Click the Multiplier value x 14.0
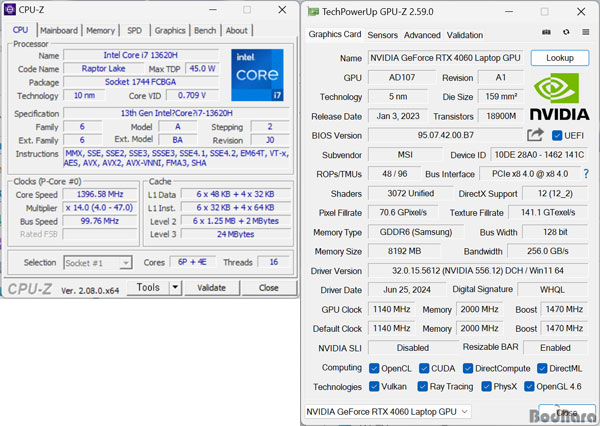The width and height of the screenshot is (600, 426). [x=100, y=208]
